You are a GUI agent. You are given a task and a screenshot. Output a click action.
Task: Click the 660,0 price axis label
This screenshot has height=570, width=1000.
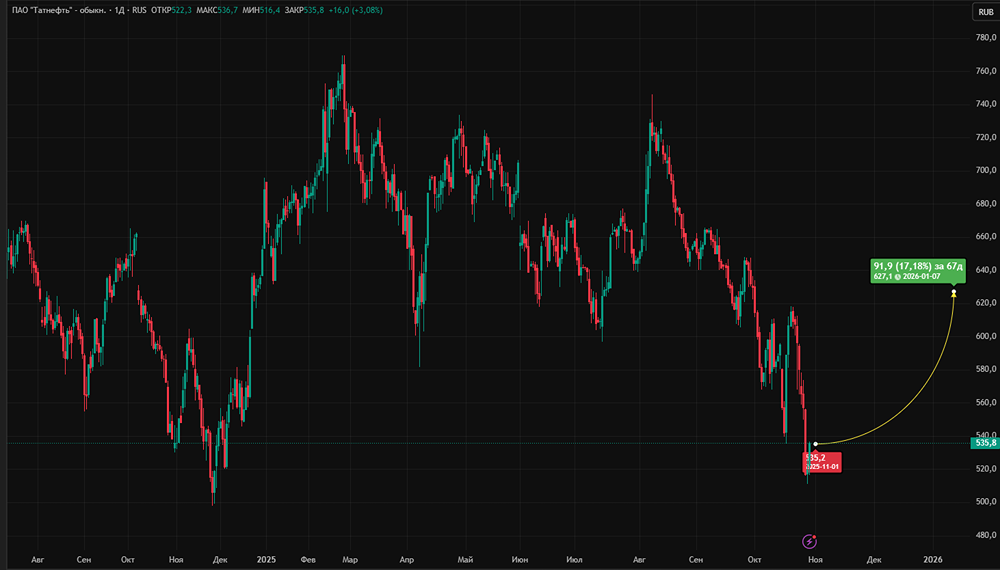[x=985, y=237]
